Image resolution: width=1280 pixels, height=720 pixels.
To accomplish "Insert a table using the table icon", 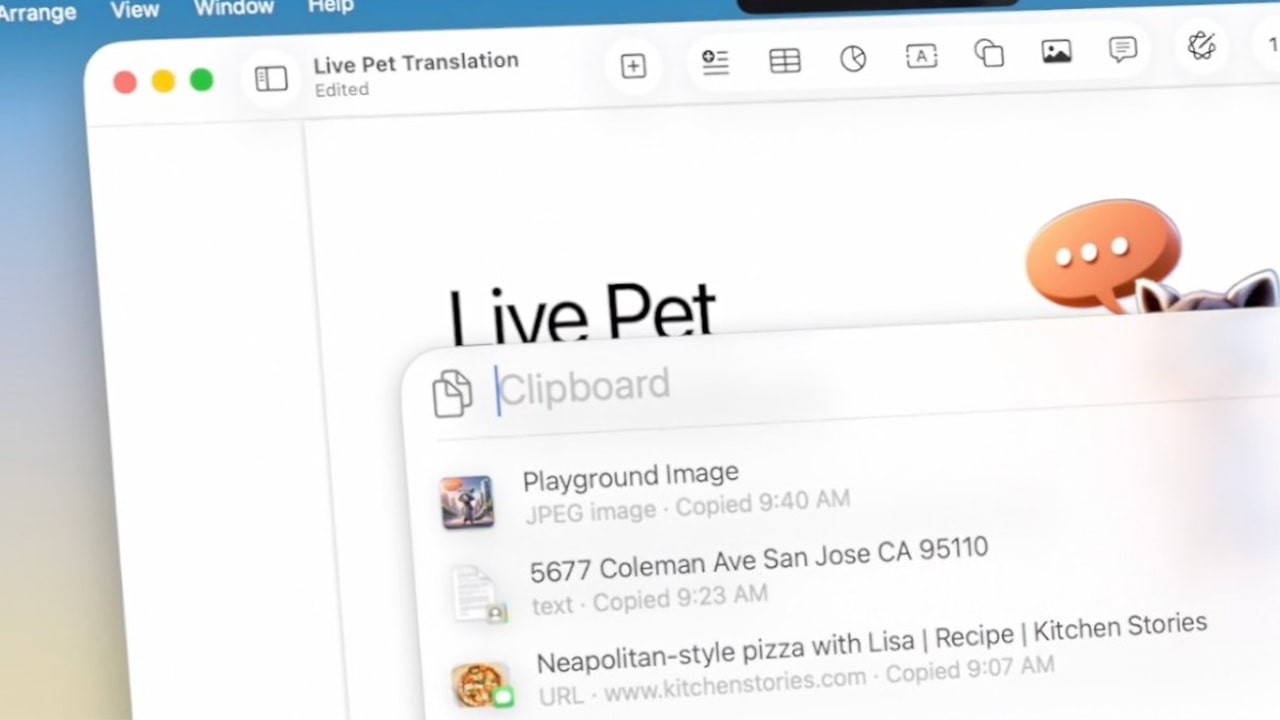I will point(785,60).
